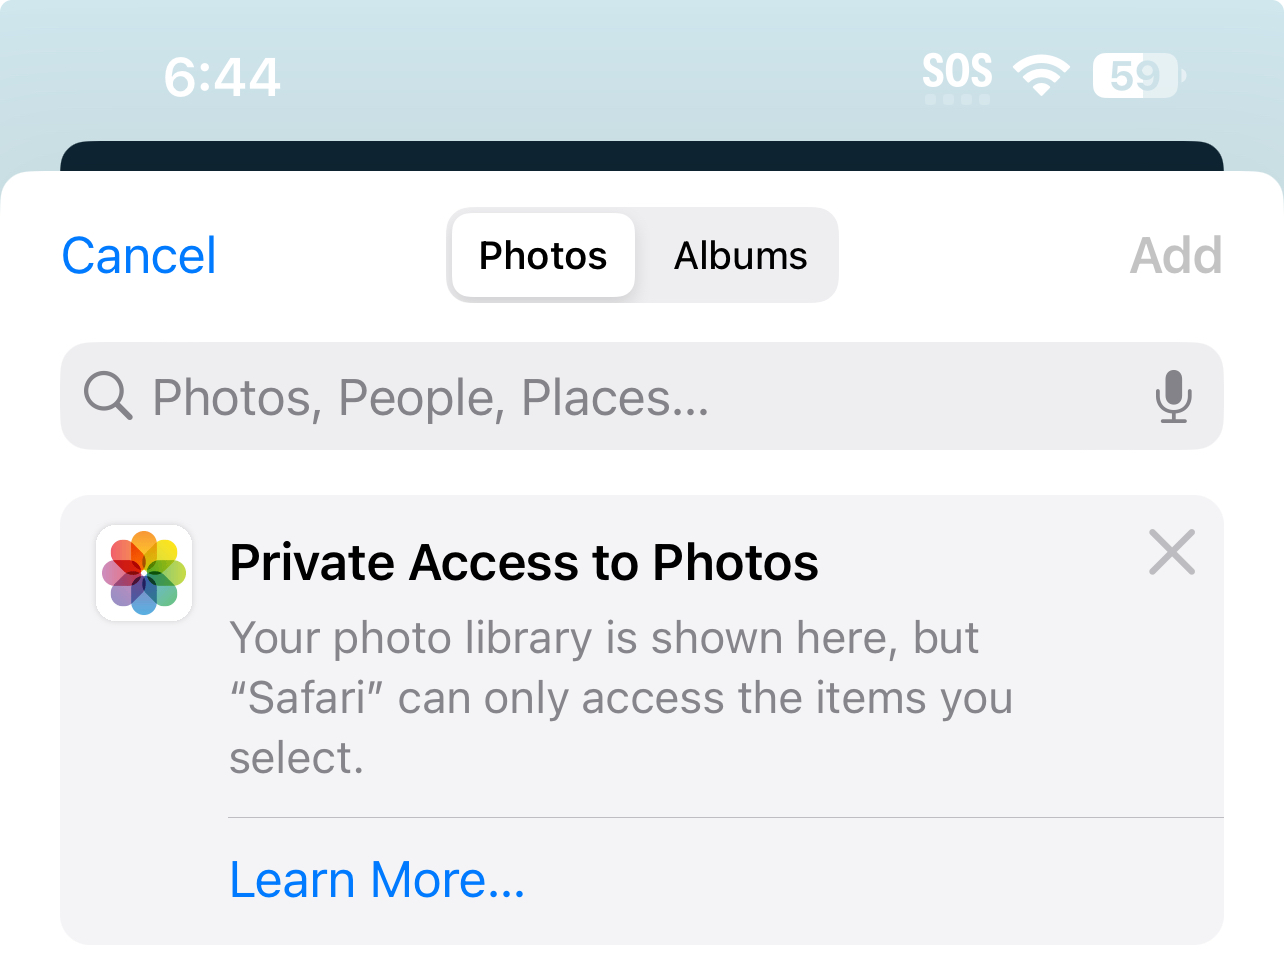The image size is (1284, 953).
Task: Select the Photos tab
Action: point(543,255)
